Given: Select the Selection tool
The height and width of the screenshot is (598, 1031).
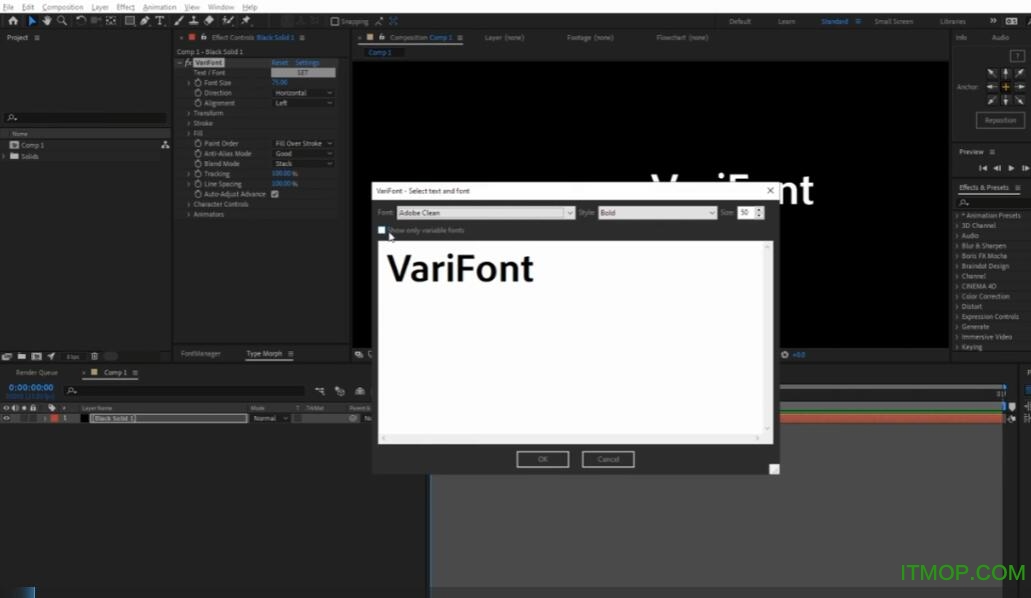Looking at the screenshot, I should pyautogui.click(x=31, y=19).
